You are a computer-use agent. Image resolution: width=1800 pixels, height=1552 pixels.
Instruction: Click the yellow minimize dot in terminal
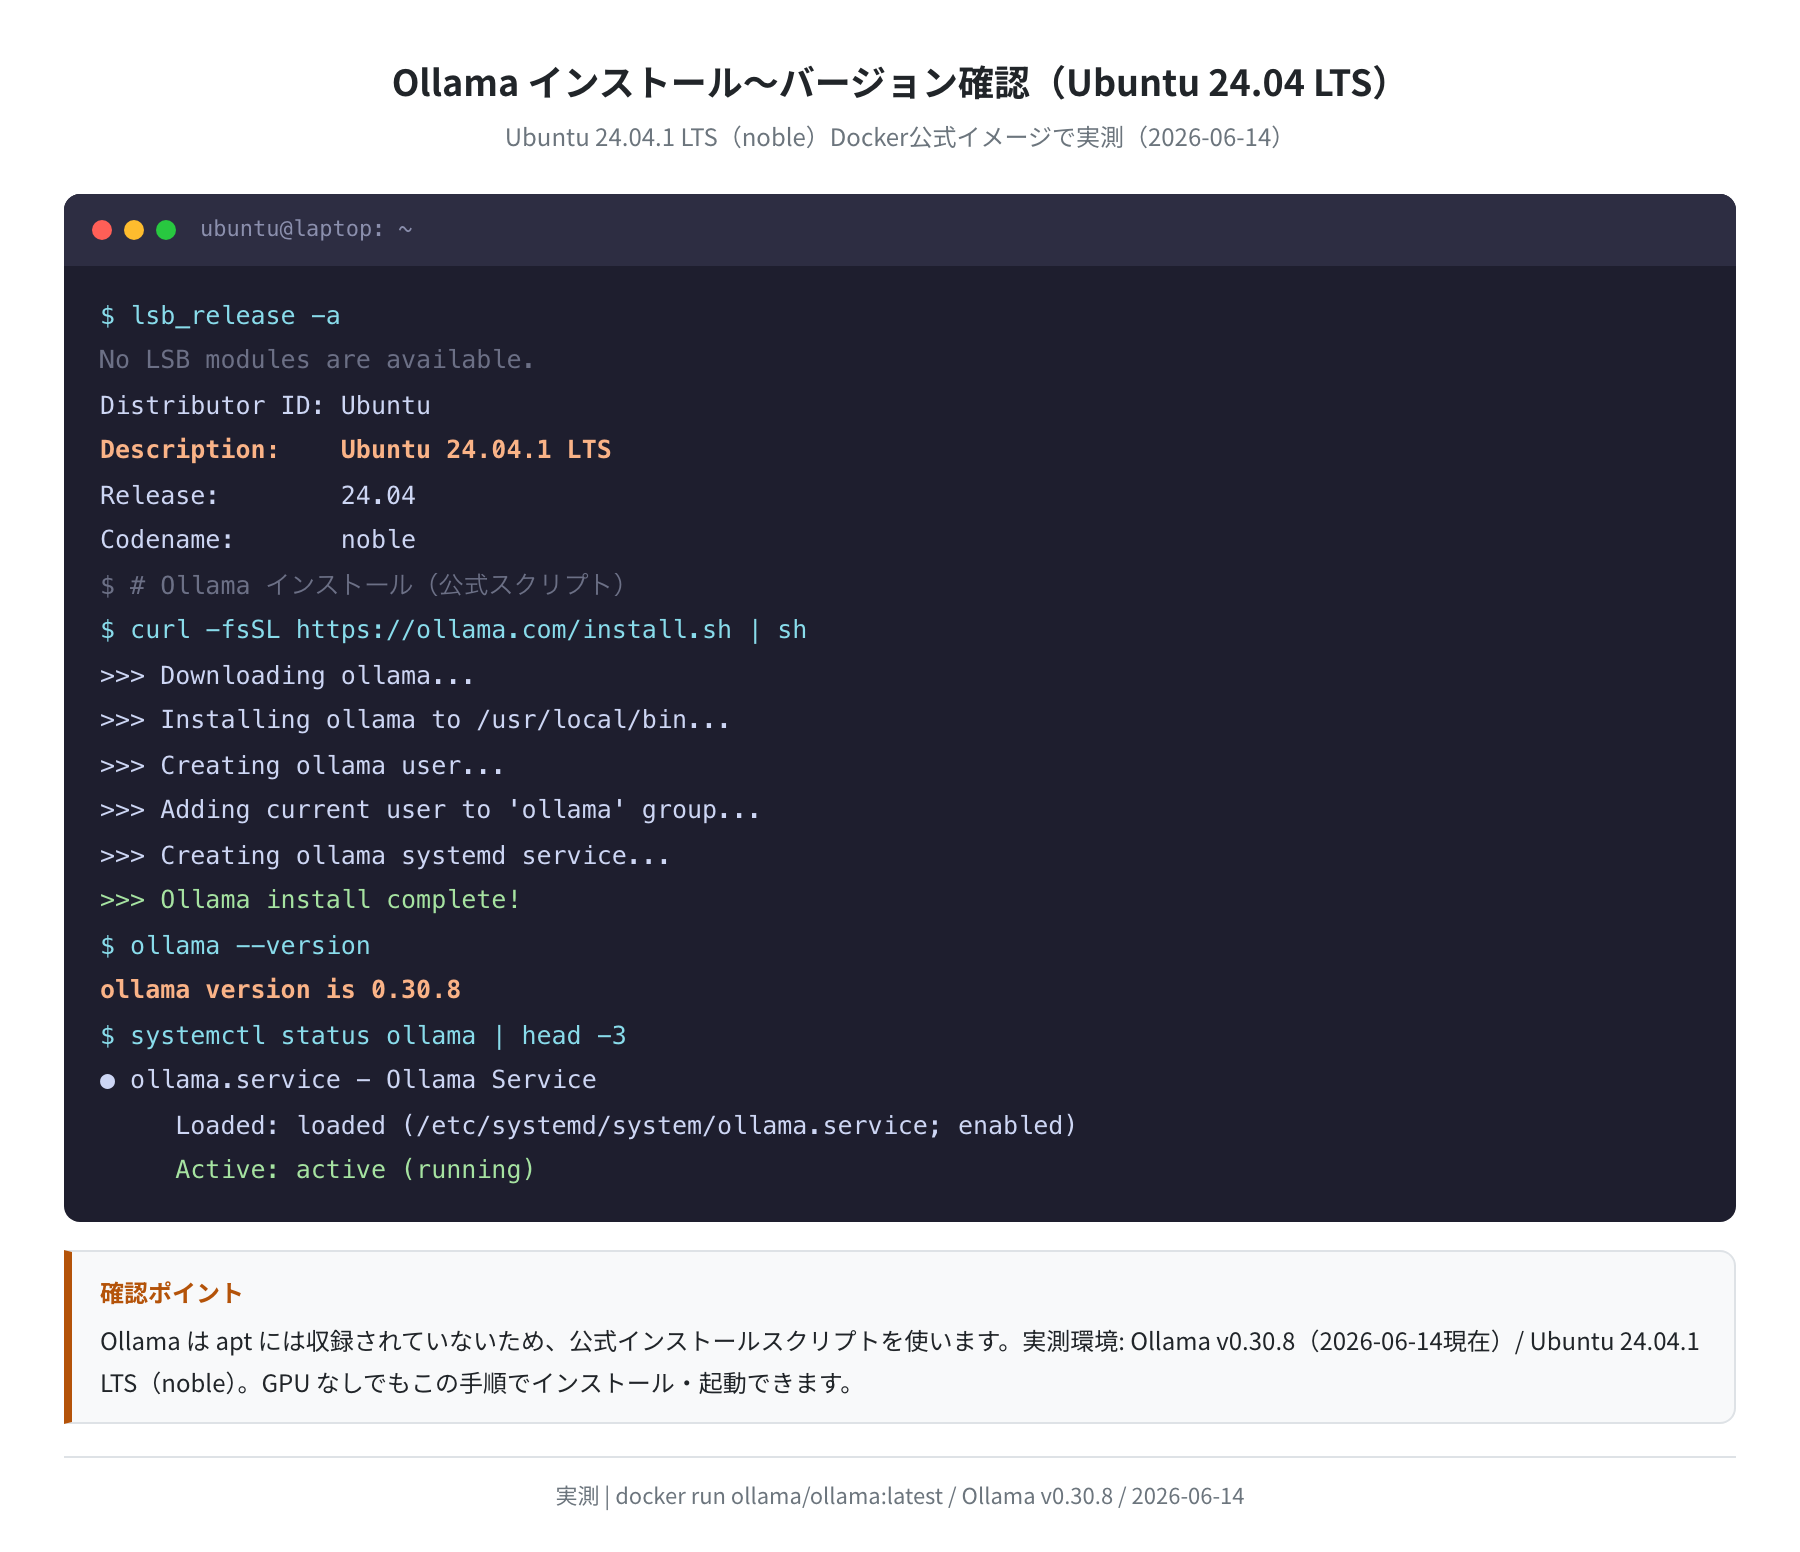(x=134, y=230)
